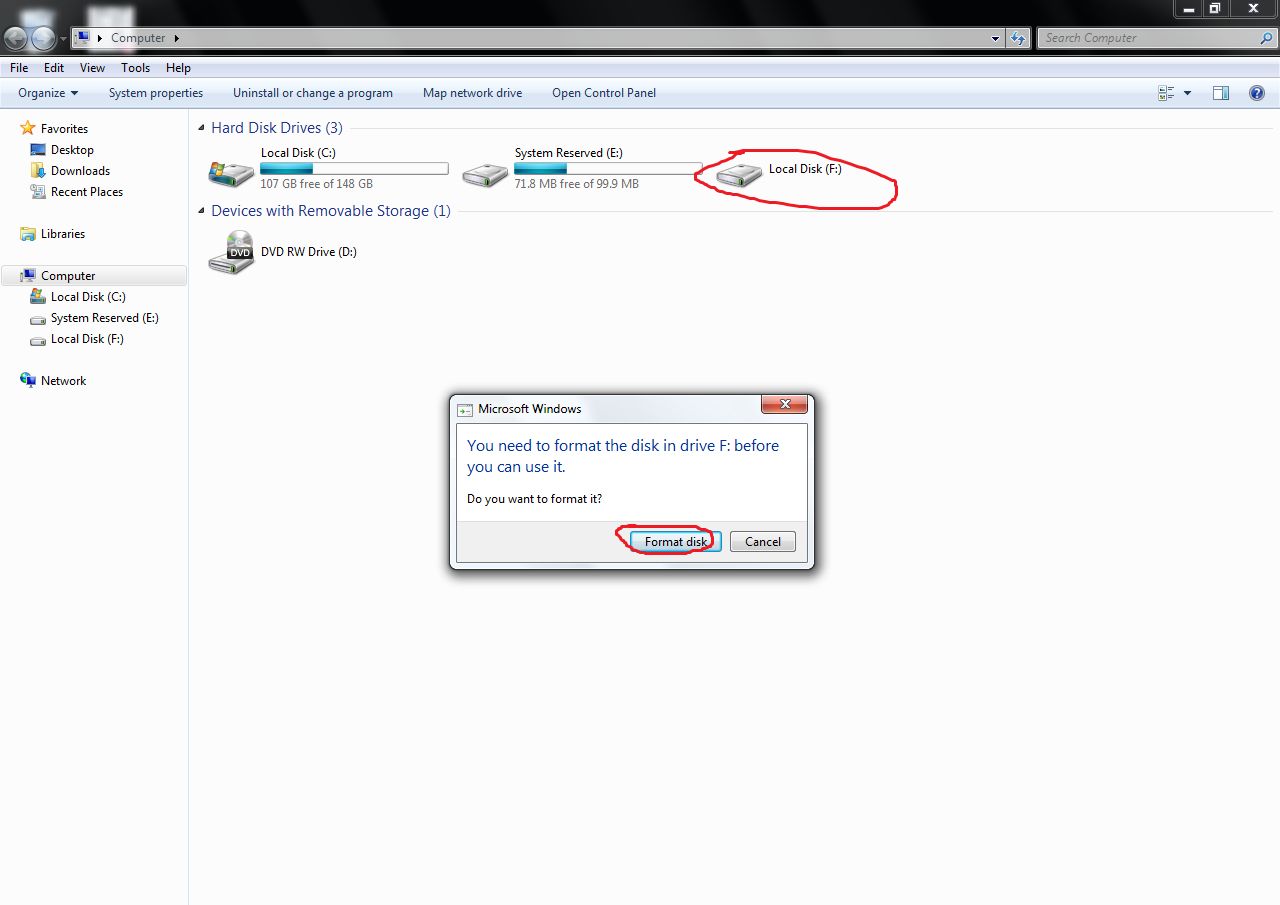This screenshot has height=905, width=1280.
Task: Restore down the Explorer window
Action: pos(1214,8)
